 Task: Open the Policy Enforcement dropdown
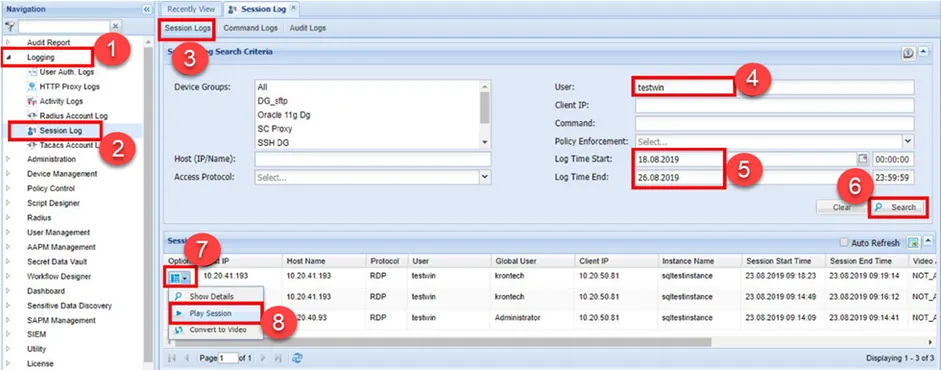pos(908,142)
